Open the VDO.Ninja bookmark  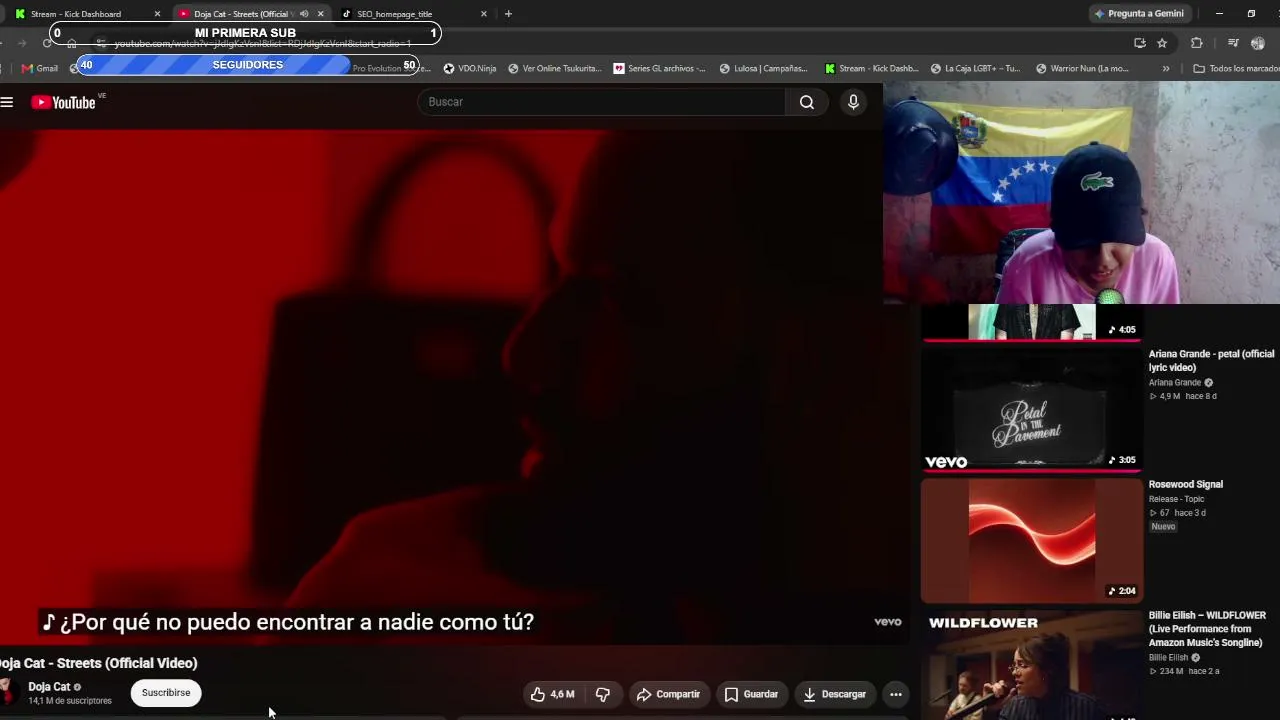point(470,69)
